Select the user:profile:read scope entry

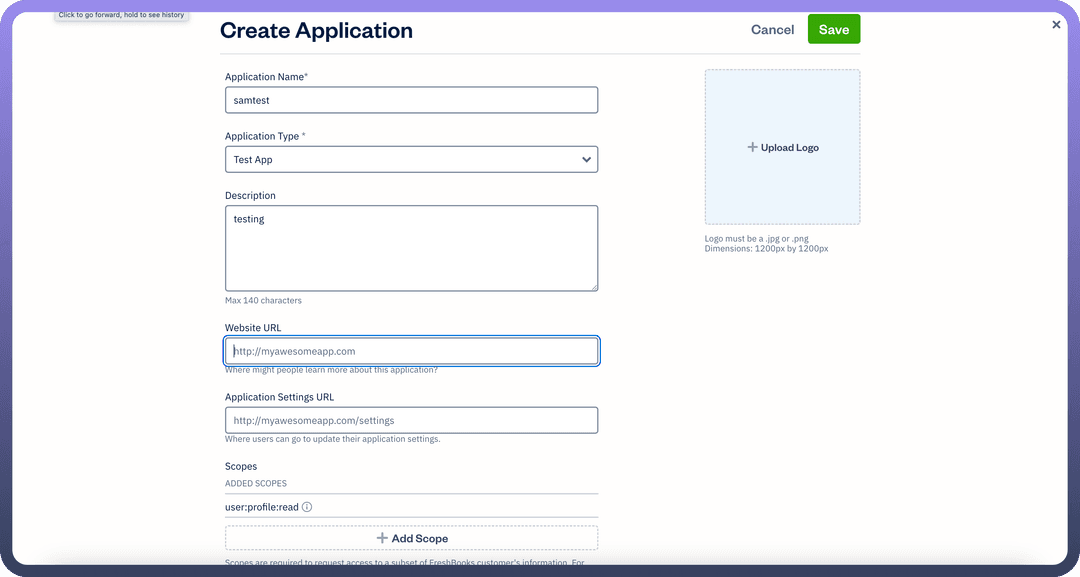click(x=262, y=507)
